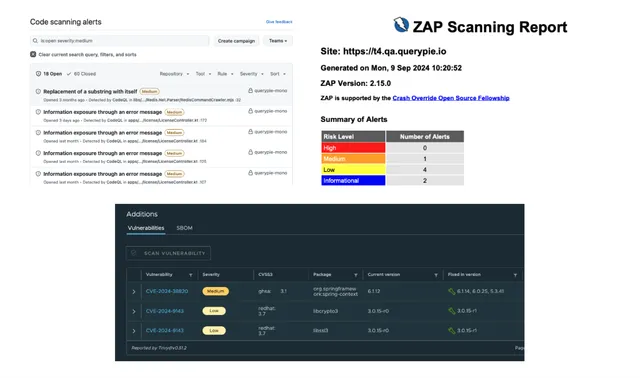Viewport: 640px width, 378px height.
Task: Click the alert count 4 for Low risk
Action: (425, 170)
